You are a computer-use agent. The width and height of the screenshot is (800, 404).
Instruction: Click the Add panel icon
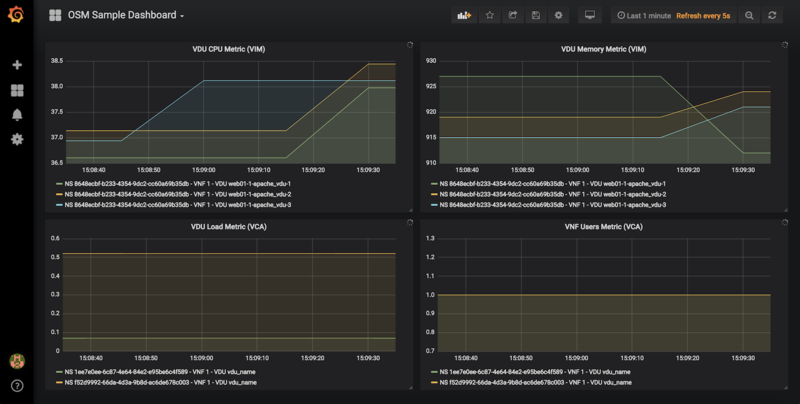click(463, 16)
